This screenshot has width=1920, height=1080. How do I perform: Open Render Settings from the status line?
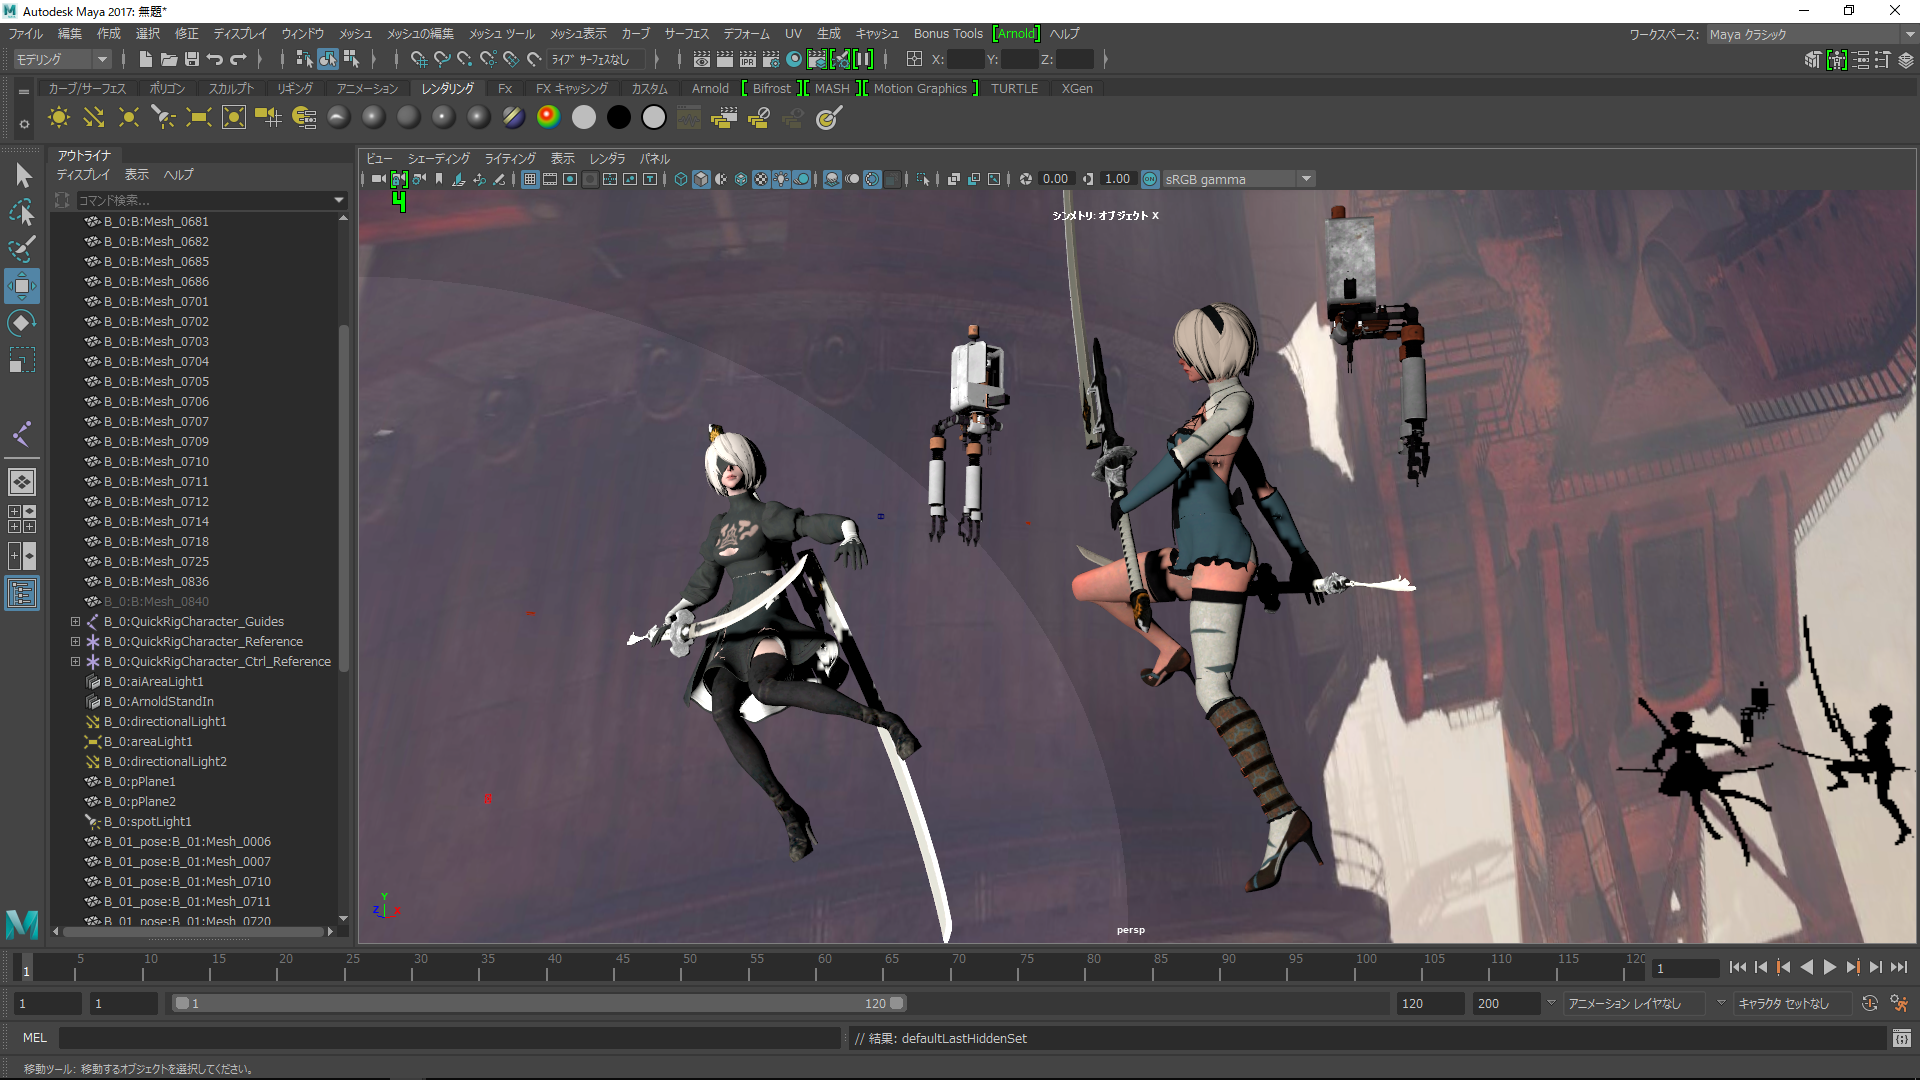[771, 60]
